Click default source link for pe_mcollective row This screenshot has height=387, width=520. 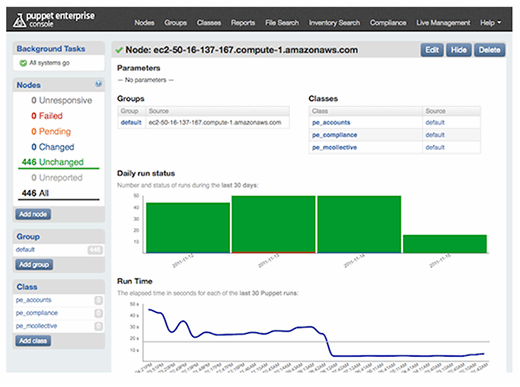pos(435,147)
